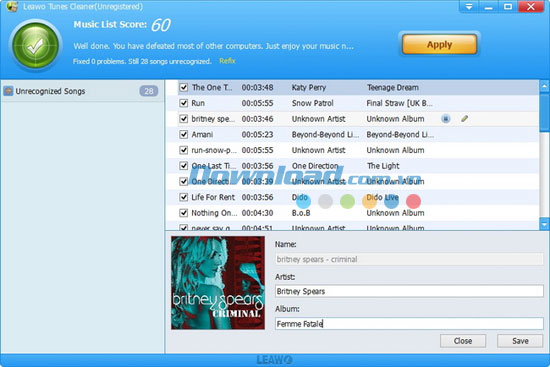The height and width of the screenshot is (367, 550).
Task: Select the Katy Perry artist cell
Action: (x=309, y=87)
